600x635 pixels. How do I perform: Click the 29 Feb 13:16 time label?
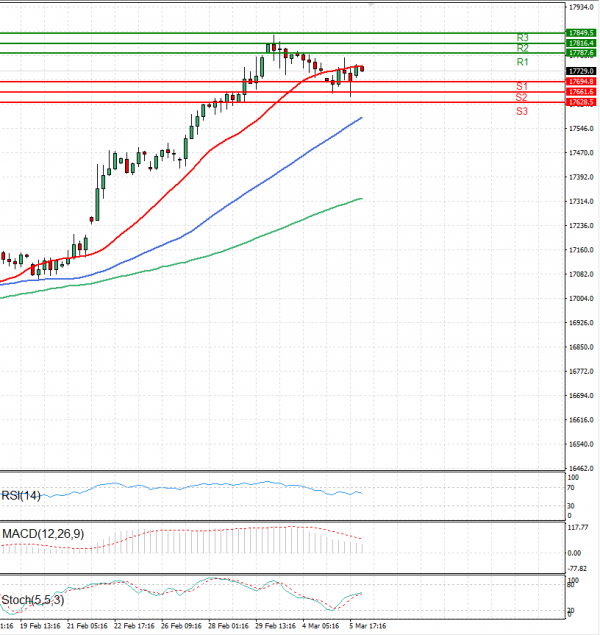pos(275,626)
